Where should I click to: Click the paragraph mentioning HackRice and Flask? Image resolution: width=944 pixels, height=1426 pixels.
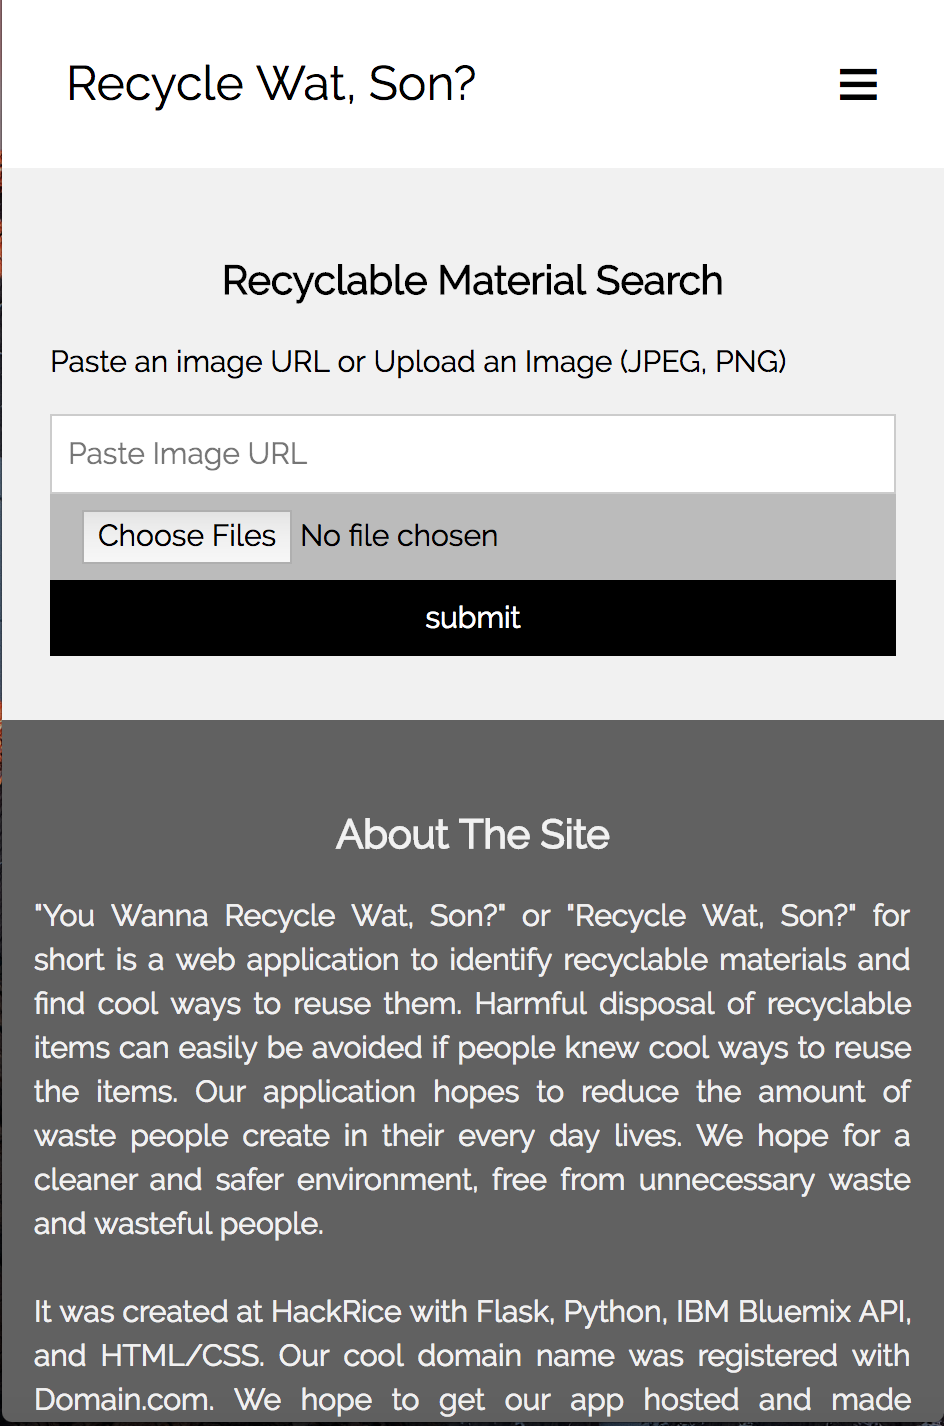(x=473, y=1356)
